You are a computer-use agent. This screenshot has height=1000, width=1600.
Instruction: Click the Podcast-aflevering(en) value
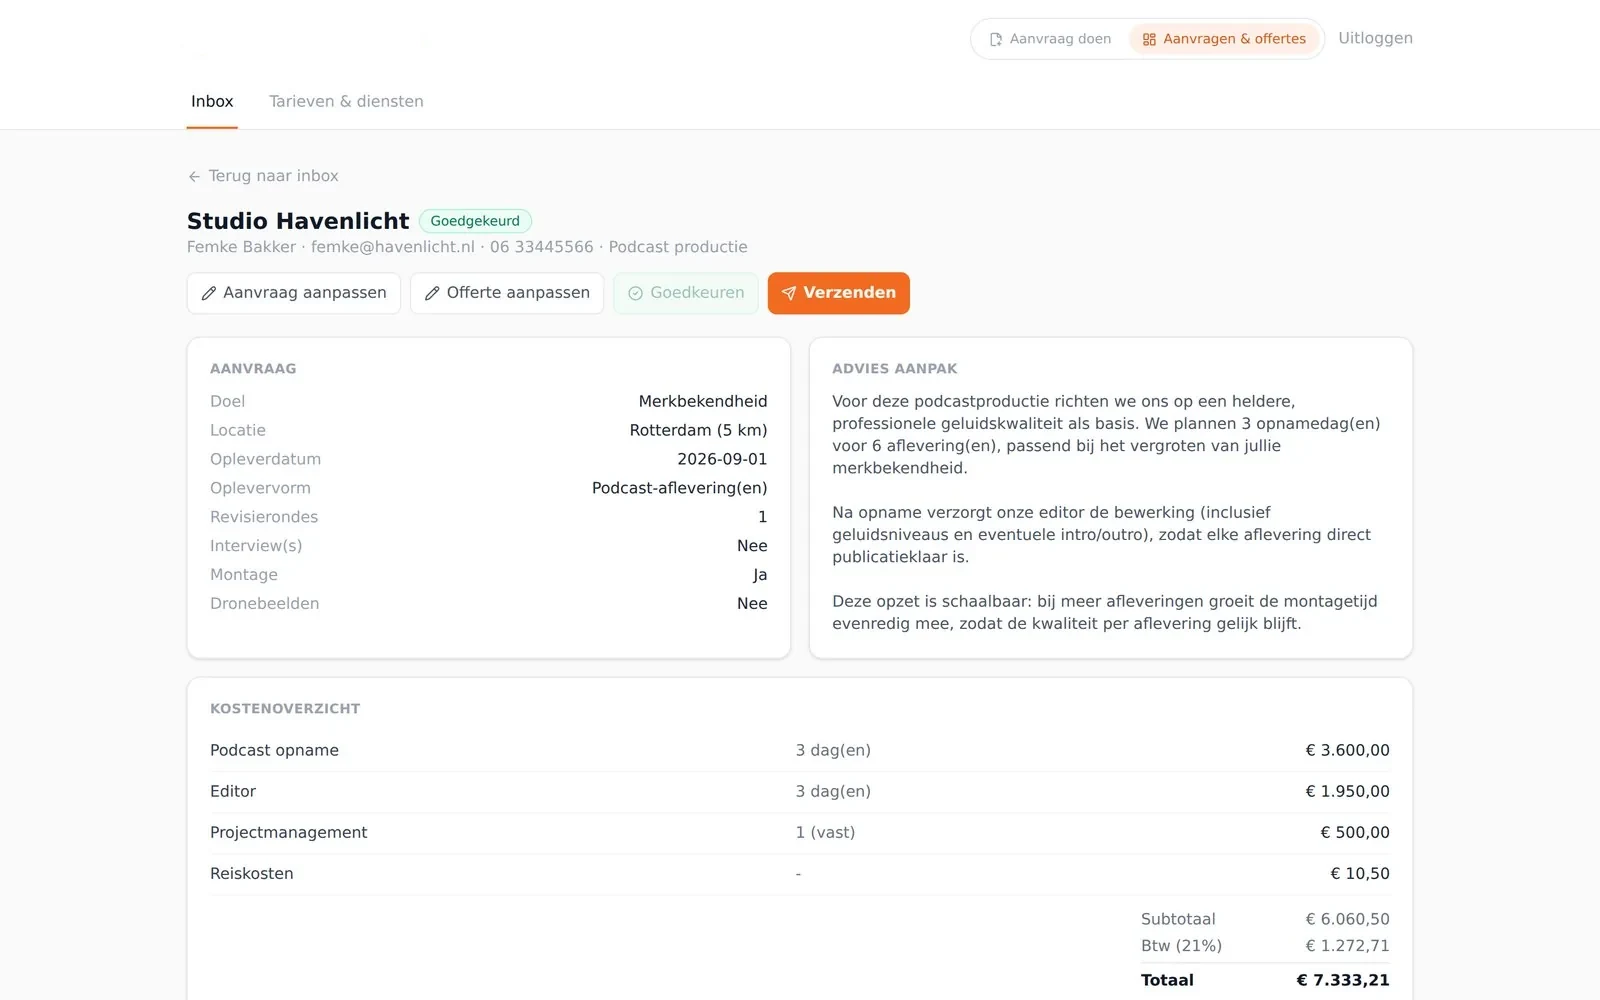(x=680, y=488)
